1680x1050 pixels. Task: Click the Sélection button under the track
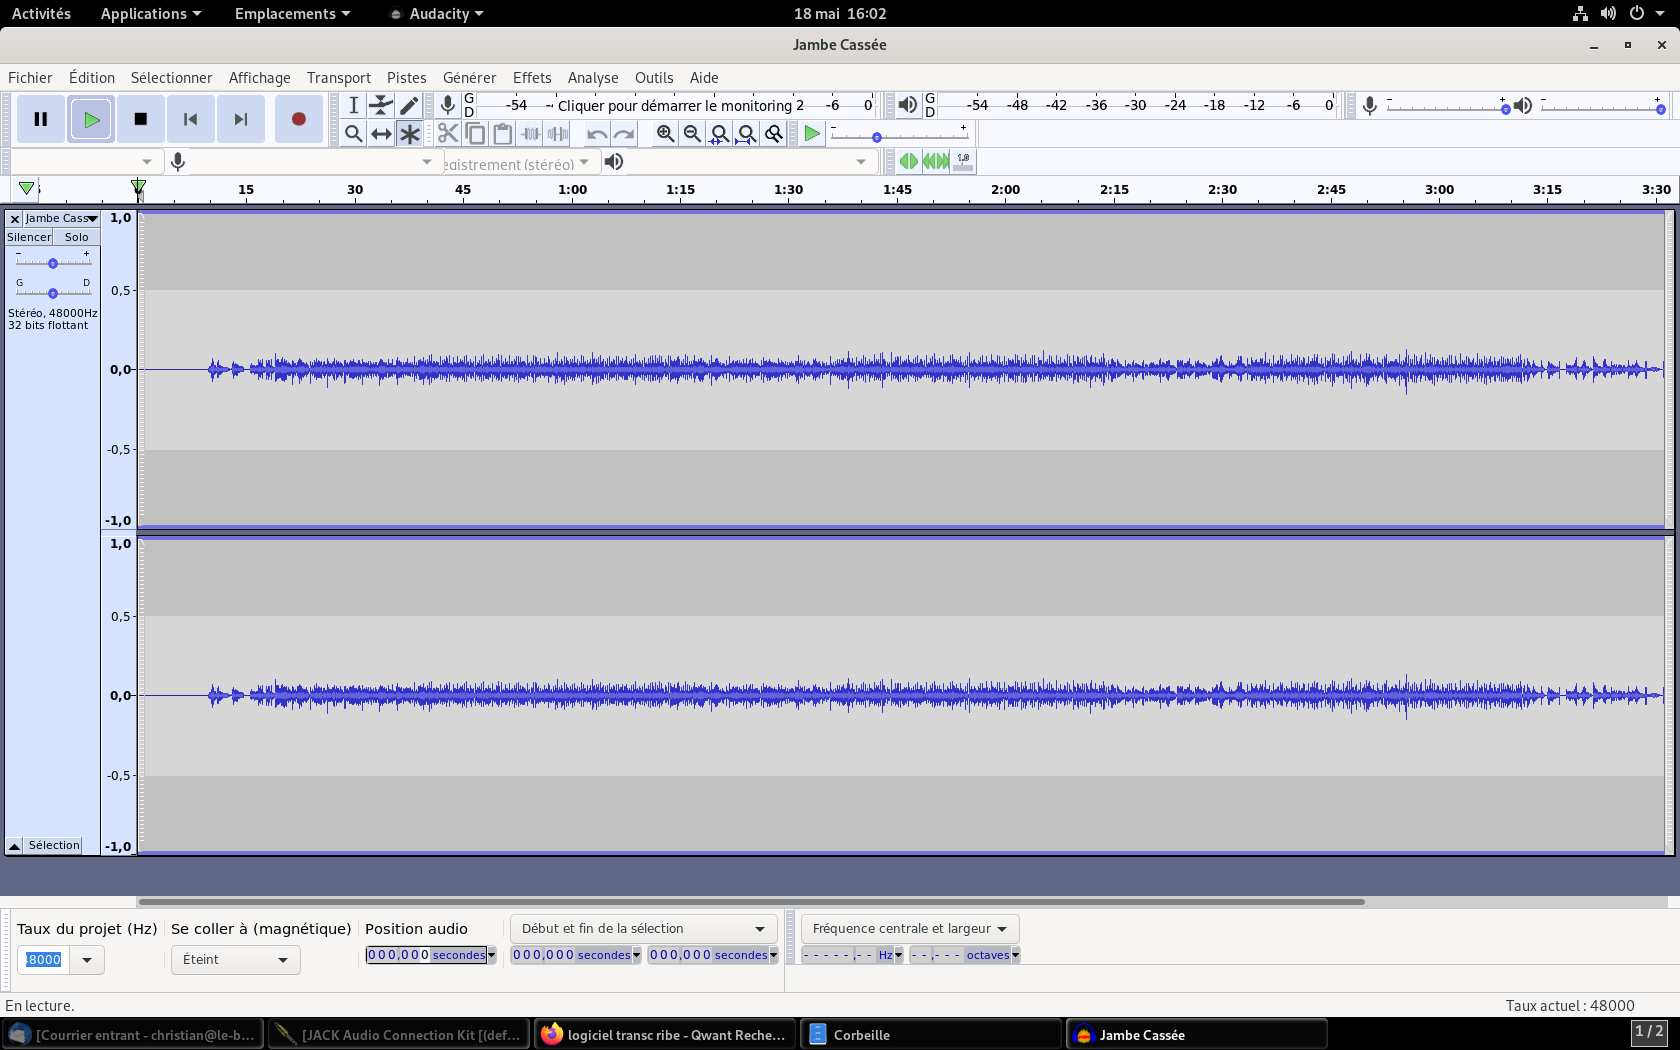tap(54, 845)
